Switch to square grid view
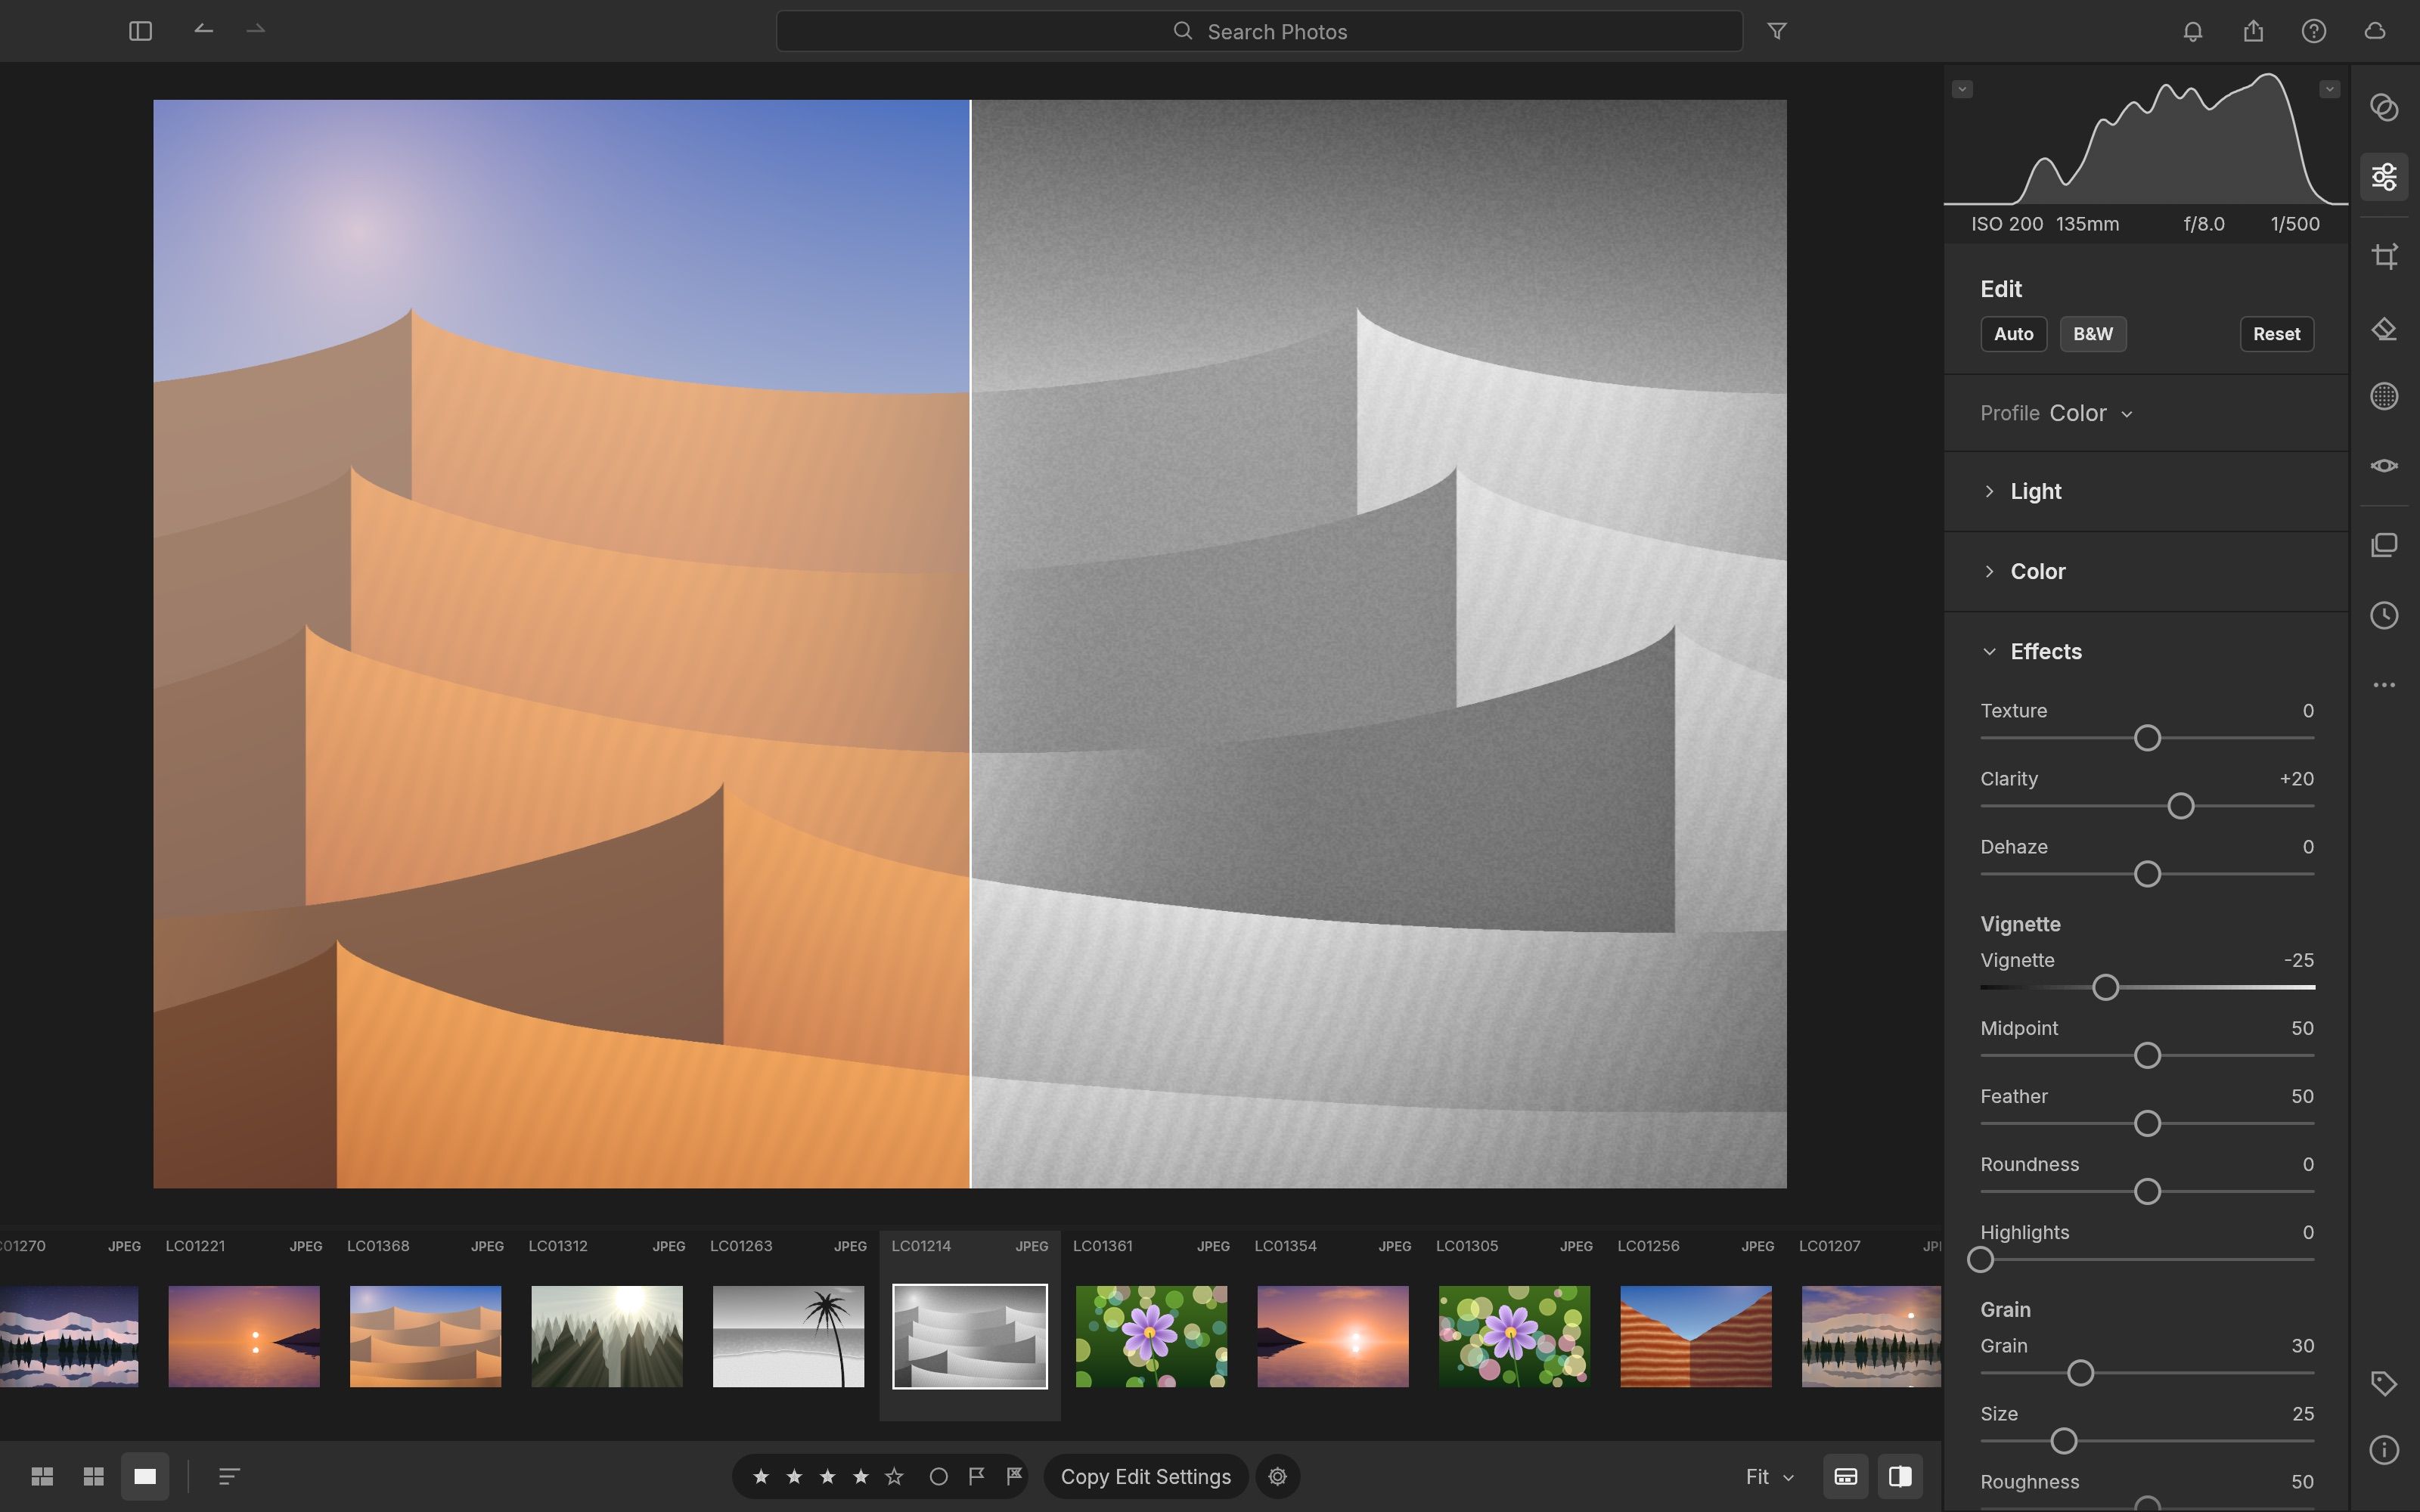 pyautogui.click(x=94, y=1476)
